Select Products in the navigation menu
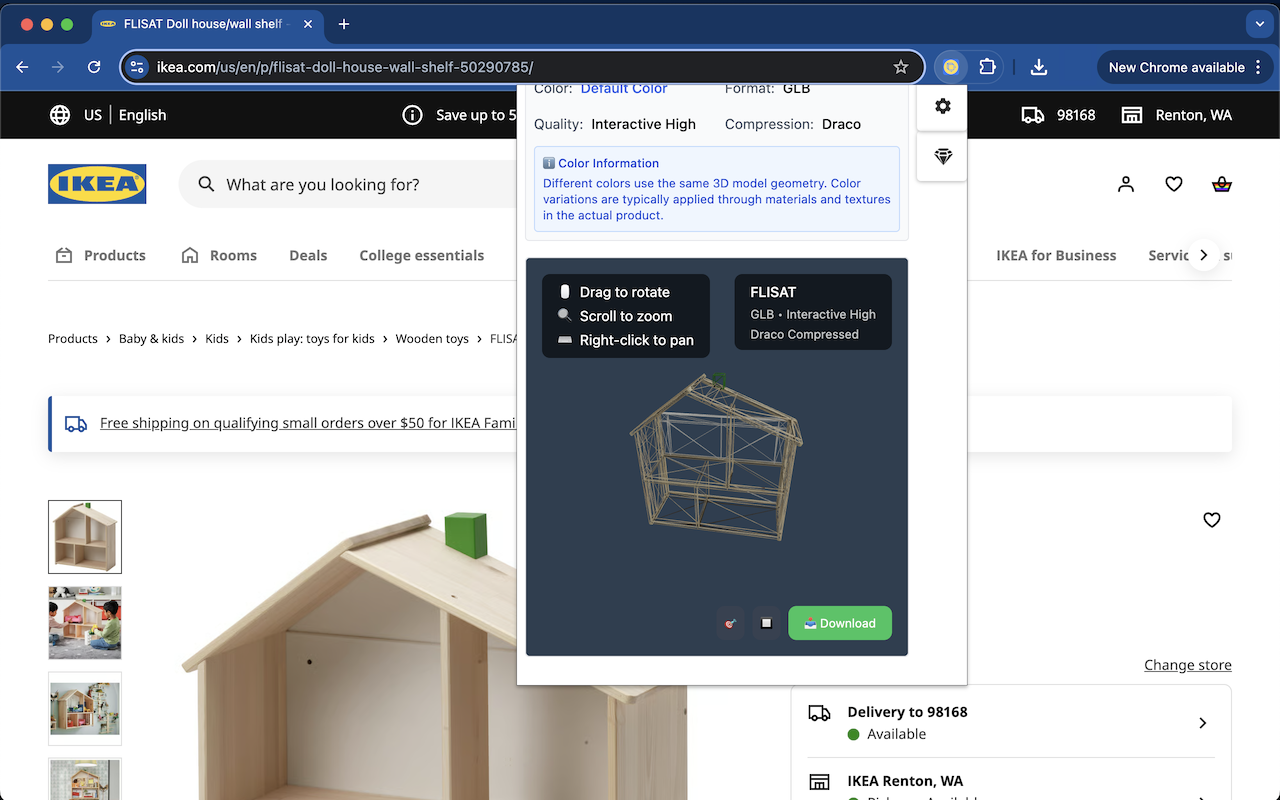Screen dimensions: 1280x800 (x=114, y=255)
